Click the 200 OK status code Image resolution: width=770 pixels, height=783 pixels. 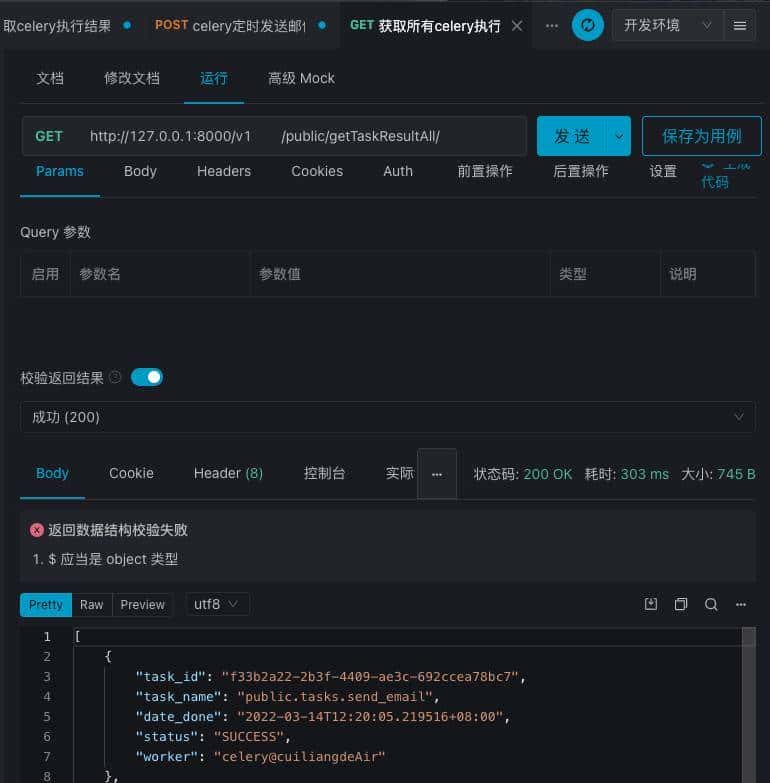tap(548, 474)
